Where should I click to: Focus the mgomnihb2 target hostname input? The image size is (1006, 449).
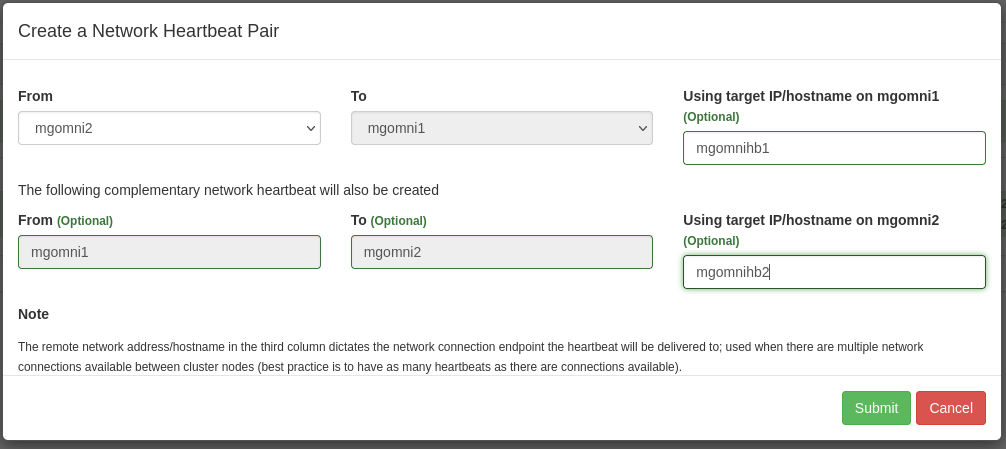[834, 272]
